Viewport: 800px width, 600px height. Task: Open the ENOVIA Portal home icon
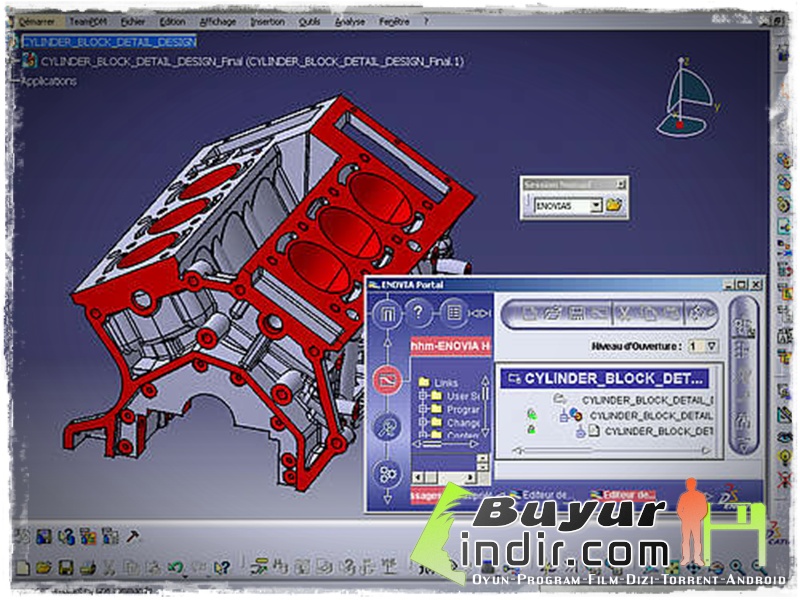pyautogui.click(x=387, y=310)
